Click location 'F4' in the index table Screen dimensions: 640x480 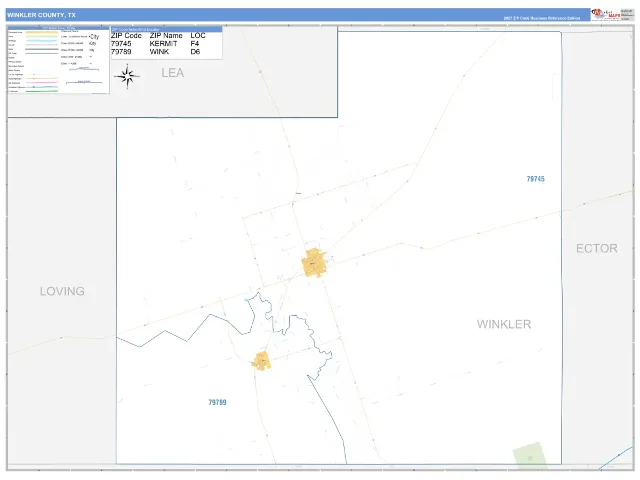point(195,44)
